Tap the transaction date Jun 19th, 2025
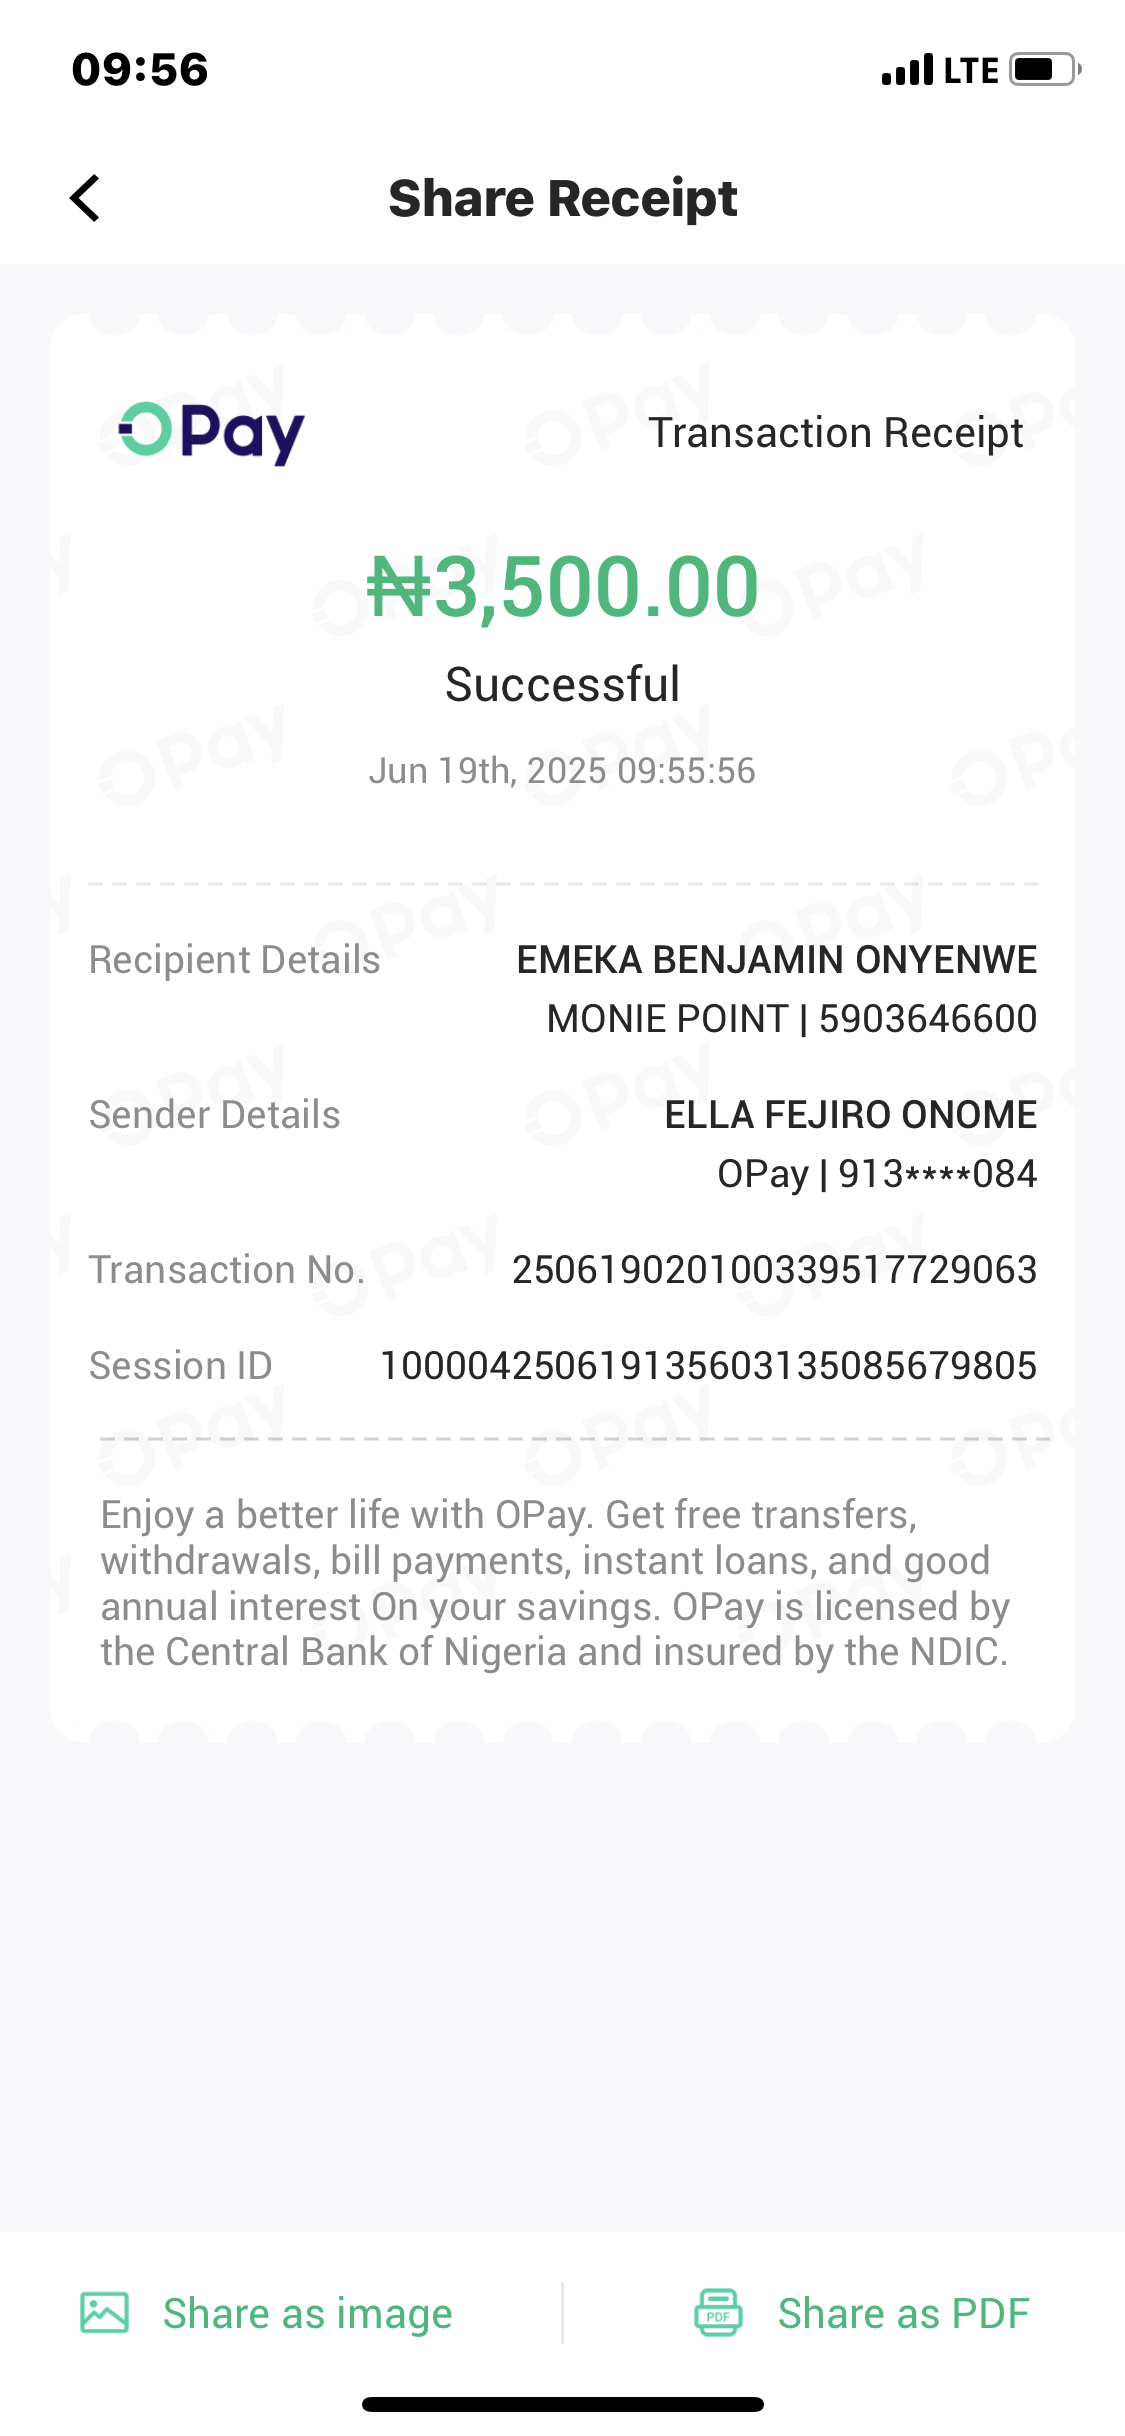1125x2436 pixels. [562, 771]
